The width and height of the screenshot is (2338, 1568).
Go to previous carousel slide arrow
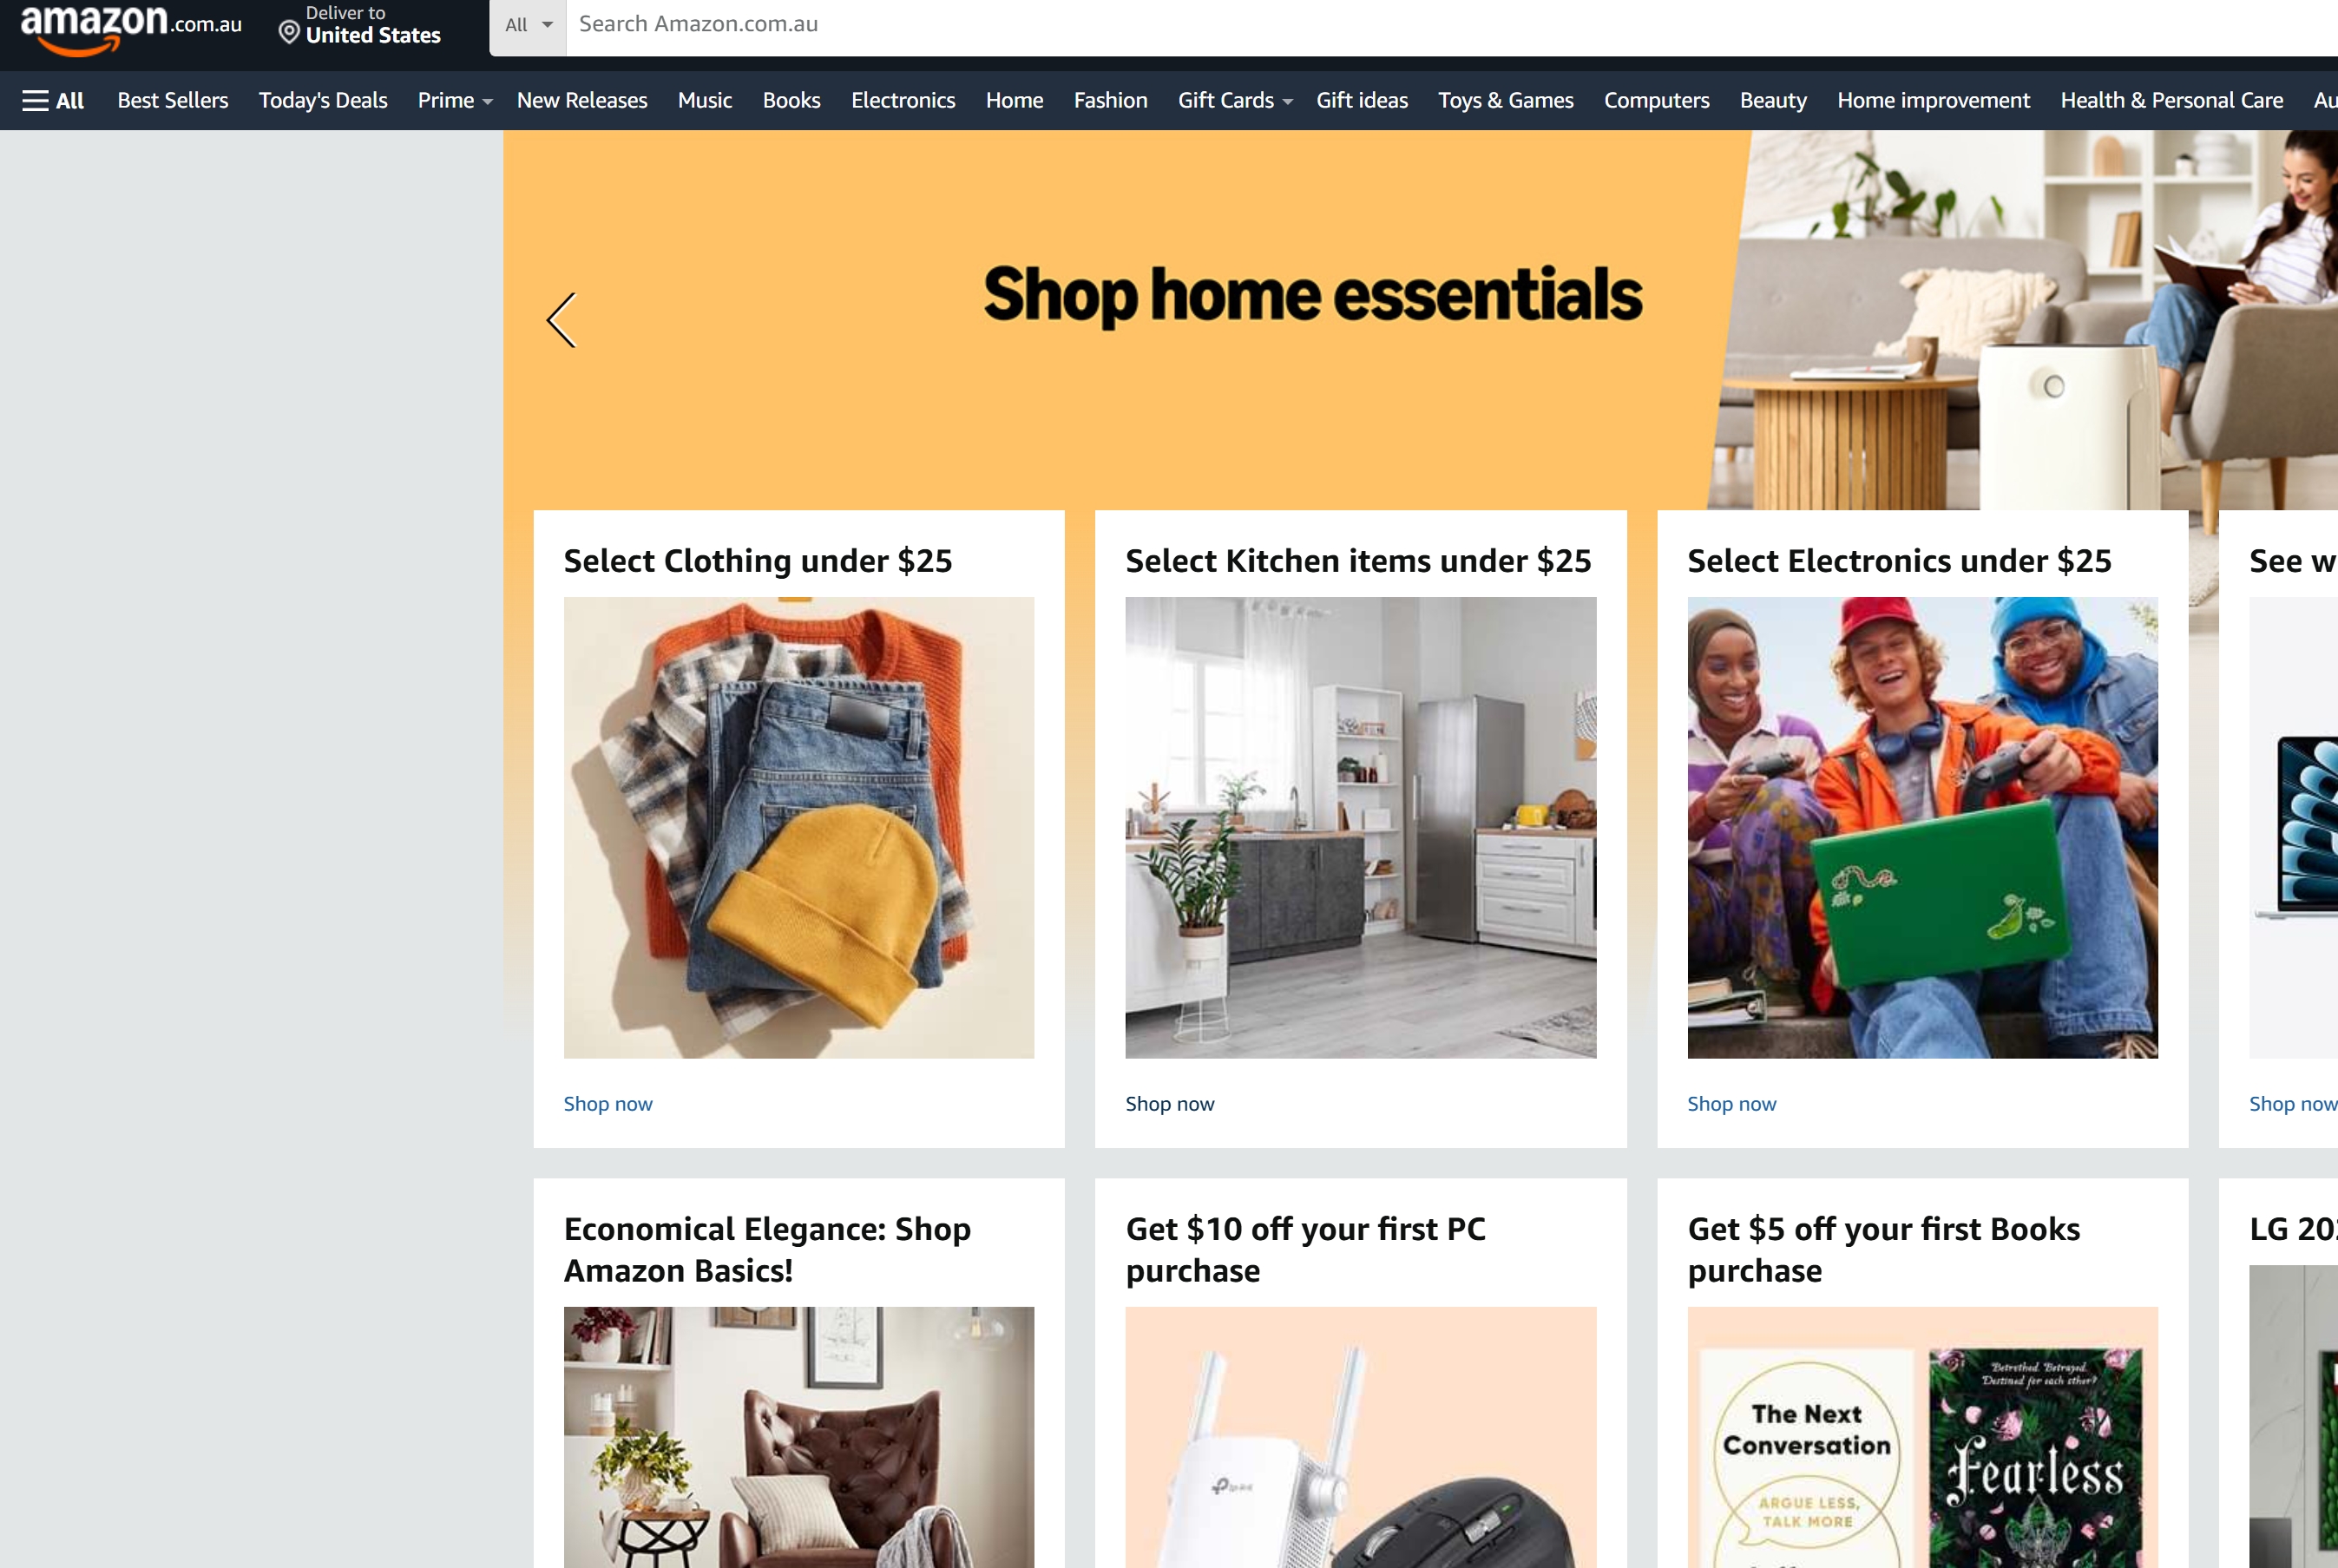(x=562, y=320)
